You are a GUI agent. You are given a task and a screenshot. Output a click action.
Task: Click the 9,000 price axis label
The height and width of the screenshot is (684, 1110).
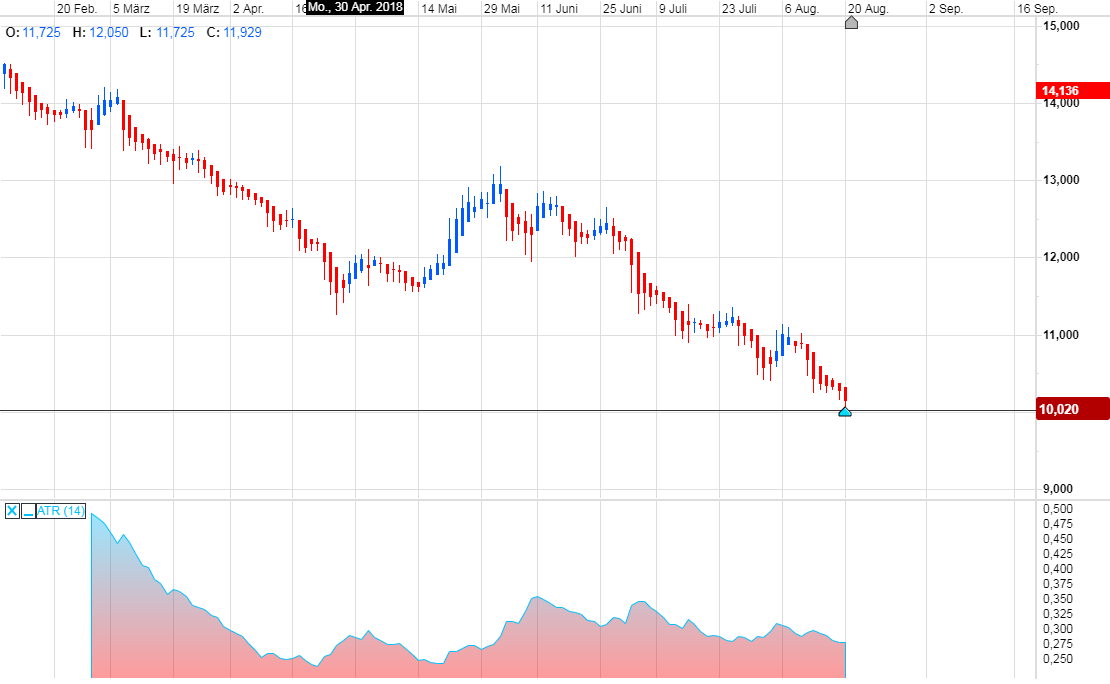(x=1058, y=489)
